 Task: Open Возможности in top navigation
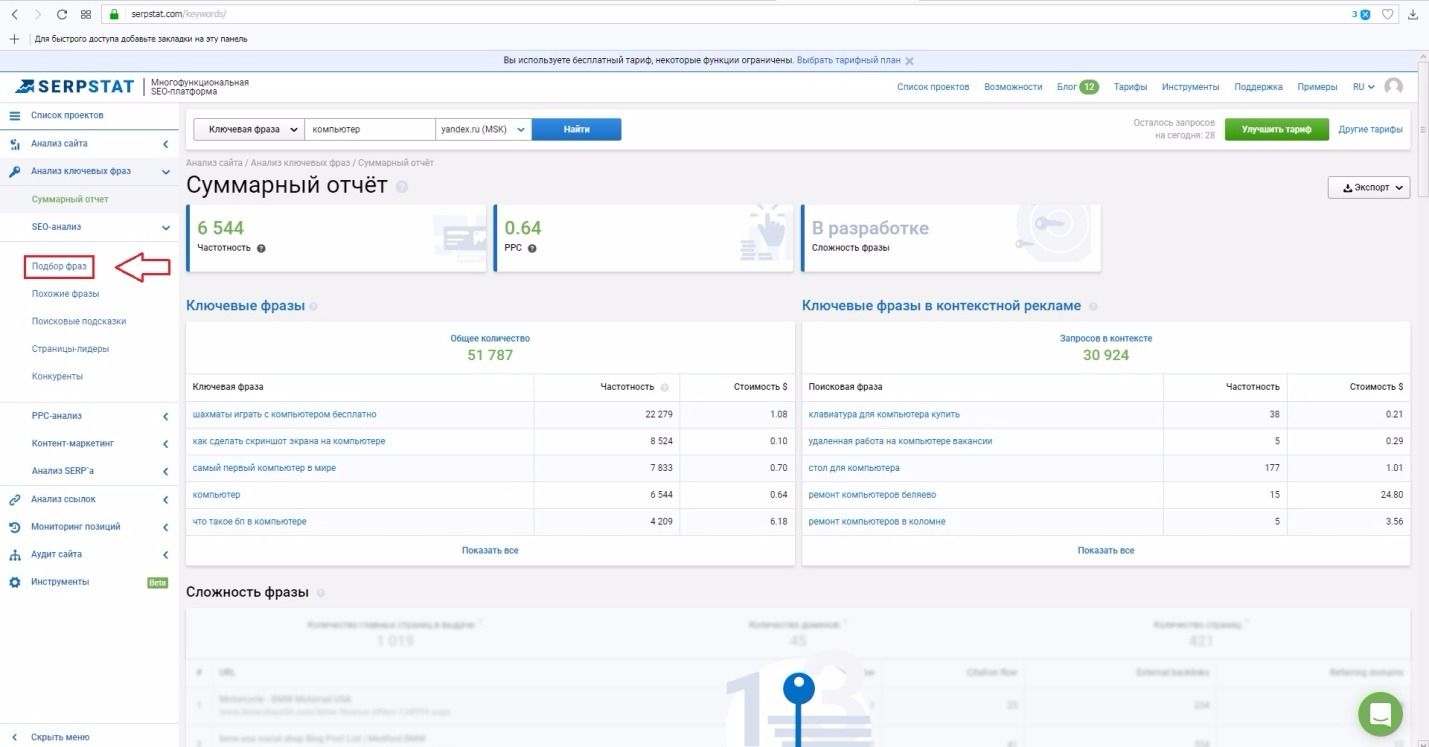pos(1013,87)
